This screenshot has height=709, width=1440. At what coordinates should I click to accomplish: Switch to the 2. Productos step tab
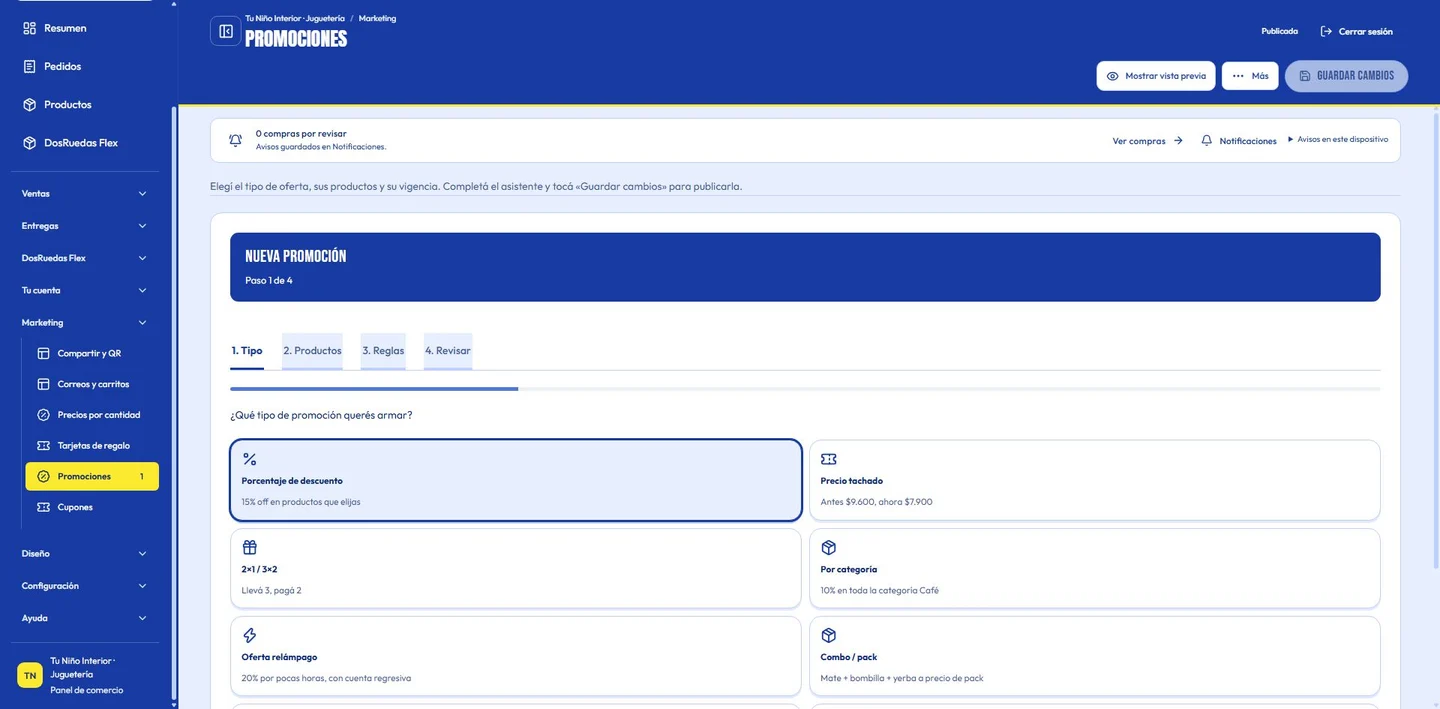tap(312, 351)
